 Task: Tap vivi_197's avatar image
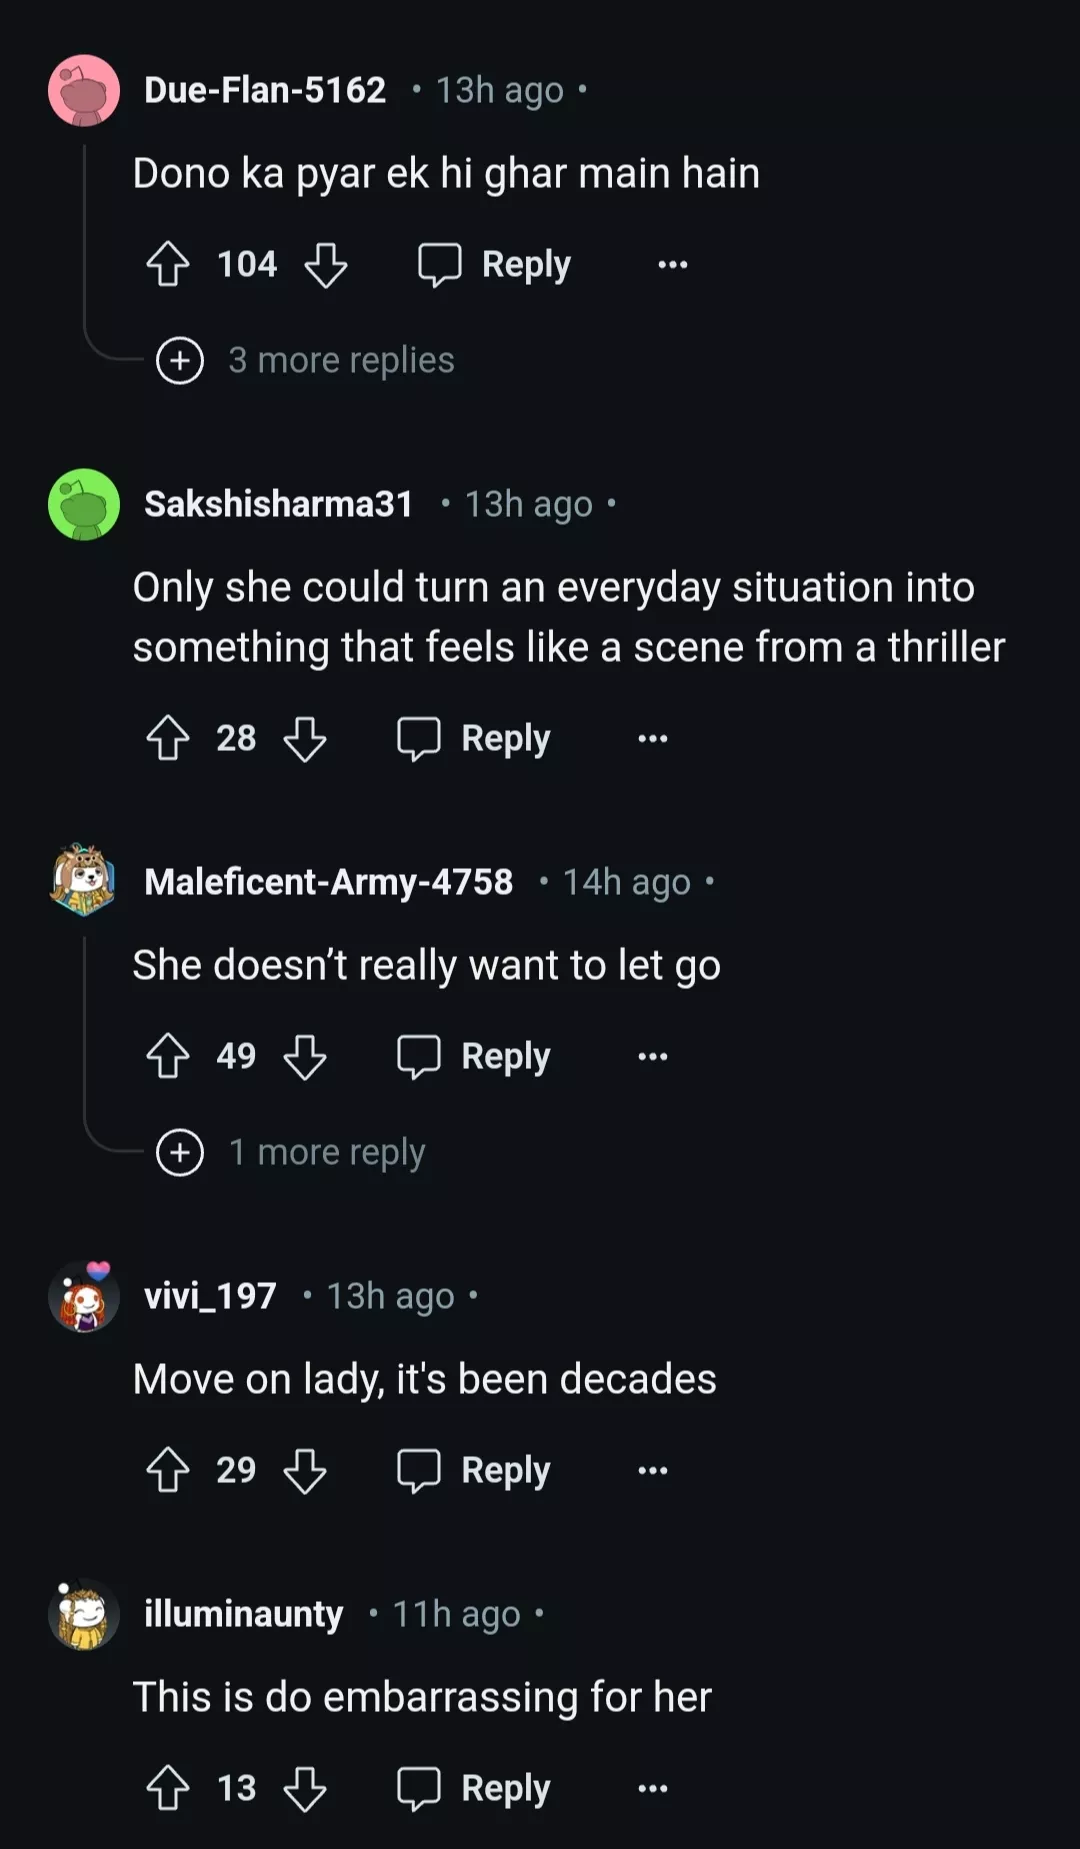84,1298
